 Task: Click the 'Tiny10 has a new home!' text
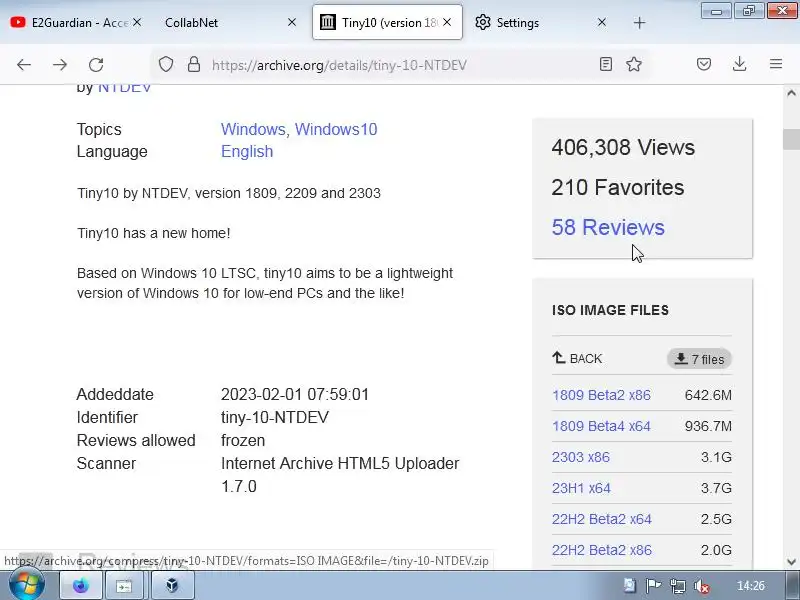click(154, 233)
